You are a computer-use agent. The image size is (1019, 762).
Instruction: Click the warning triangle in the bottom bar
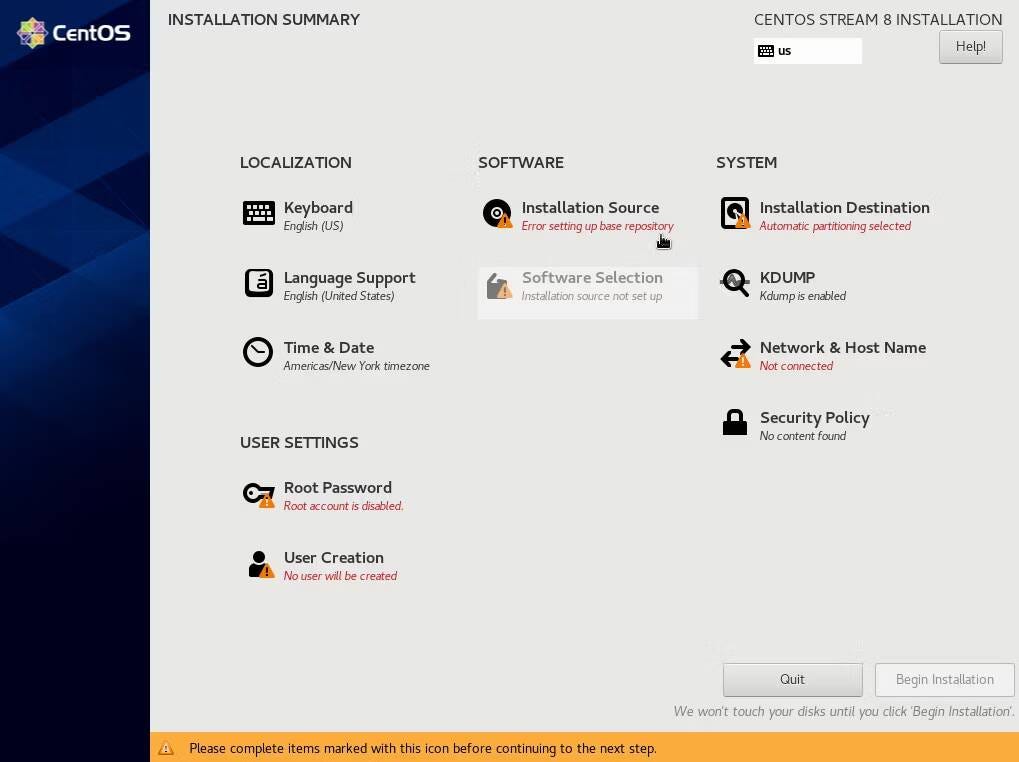[x=166, y=748]
